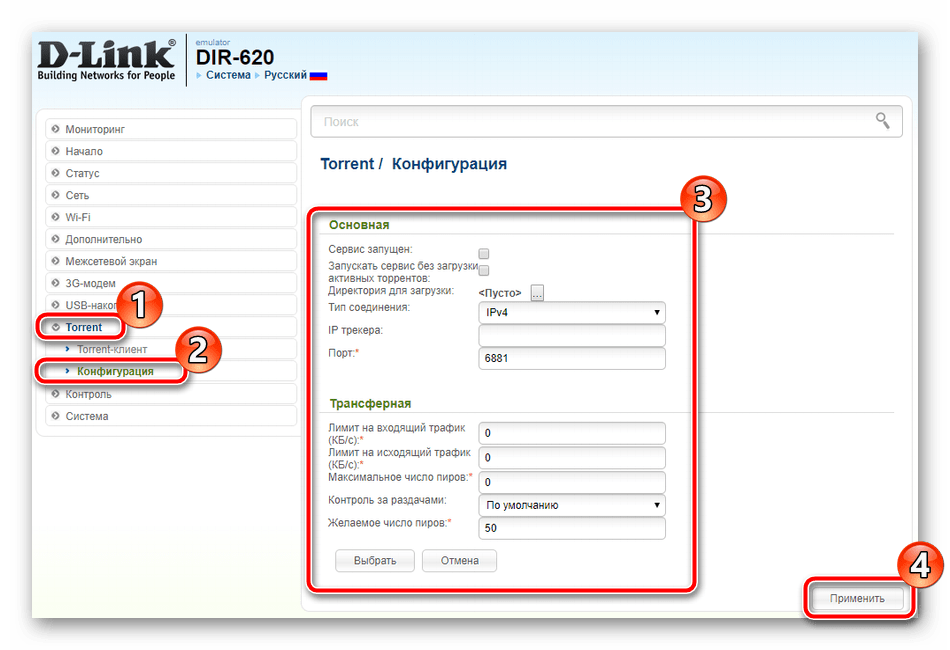Click the search magnifier icon

click(x=883, y=121)
